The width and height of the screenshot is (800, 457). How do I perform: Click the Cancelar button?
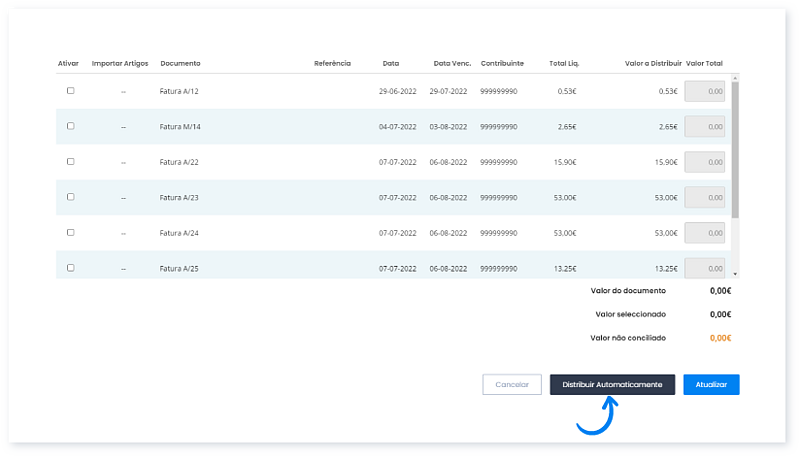coord(512,385)
